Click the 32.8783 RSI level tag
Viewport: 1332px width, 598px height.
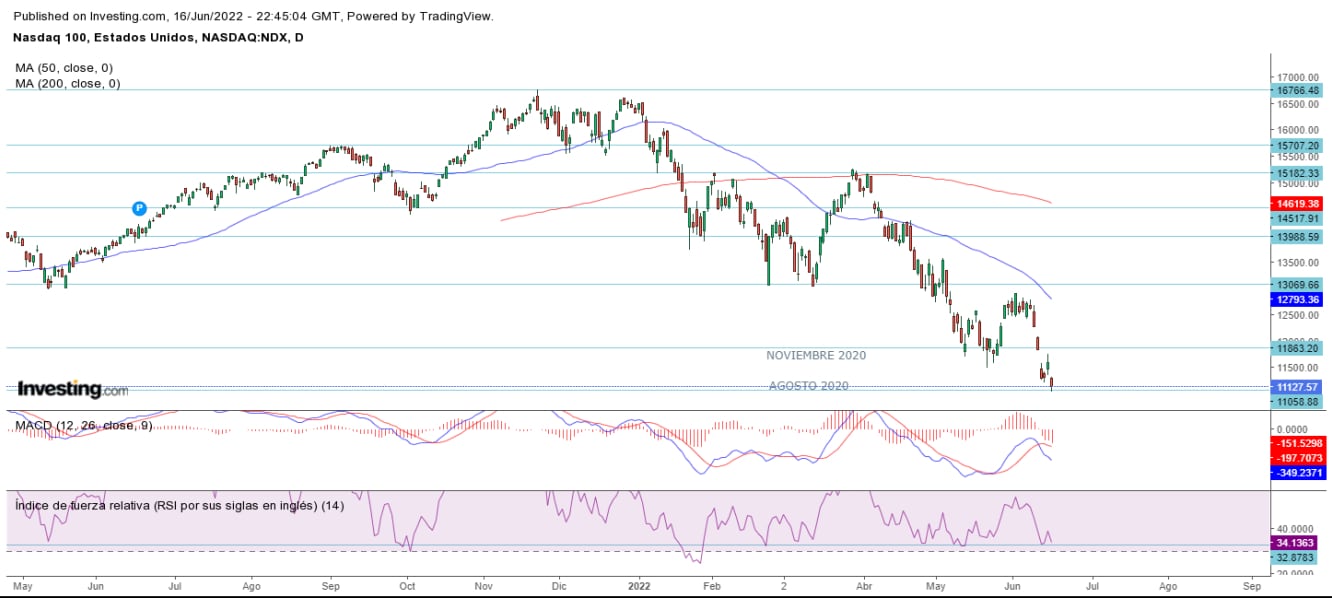click(x=1296, y=558)
